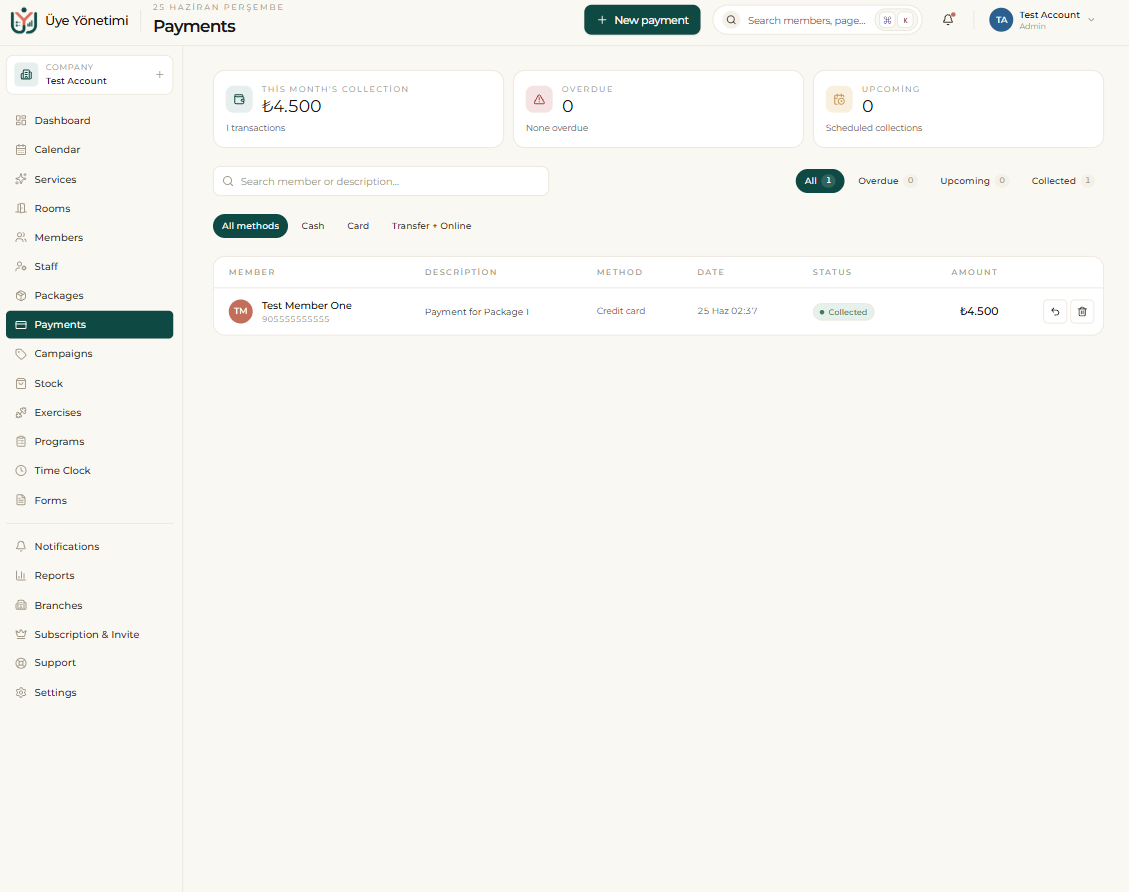Image resolution: width=1129 pixels, height=892 pixels.
Task: Click the Rooms door icon
Action: point(21,208)
